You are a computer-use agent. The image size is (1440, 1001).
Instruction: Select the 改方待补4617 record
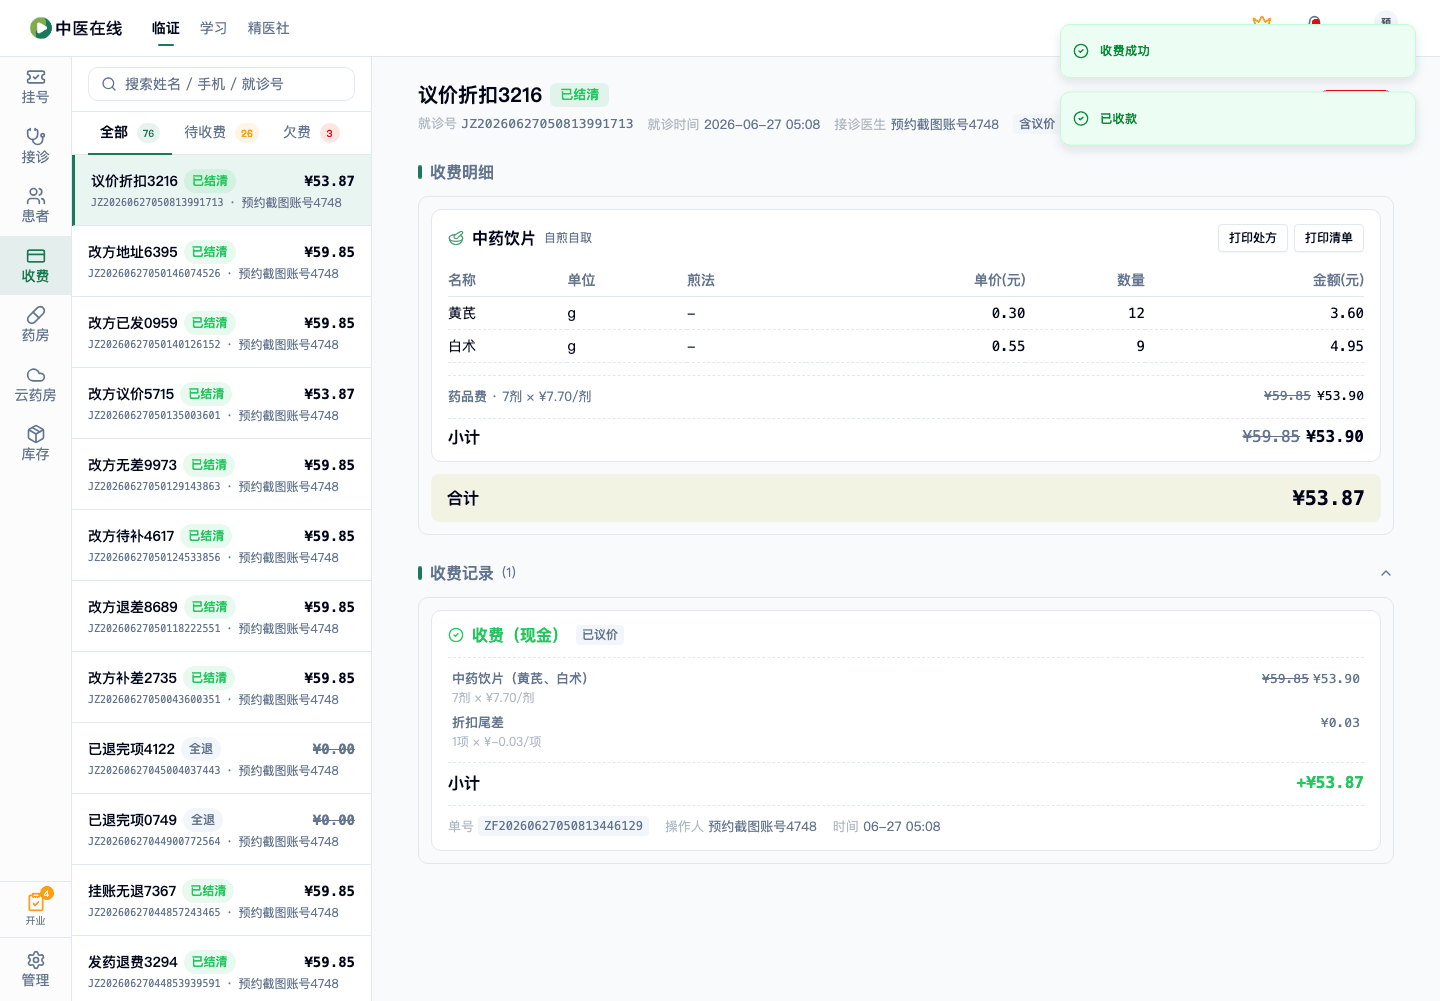[222, 545]
